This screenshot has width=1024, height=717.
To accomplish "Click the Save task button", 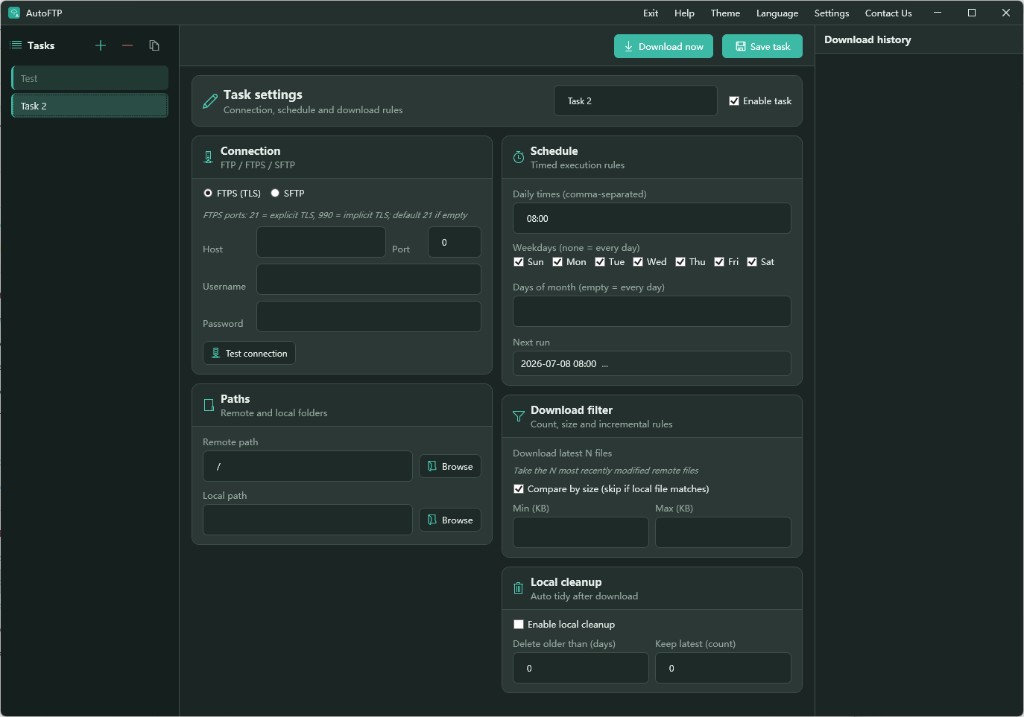I will coord(762,46).
